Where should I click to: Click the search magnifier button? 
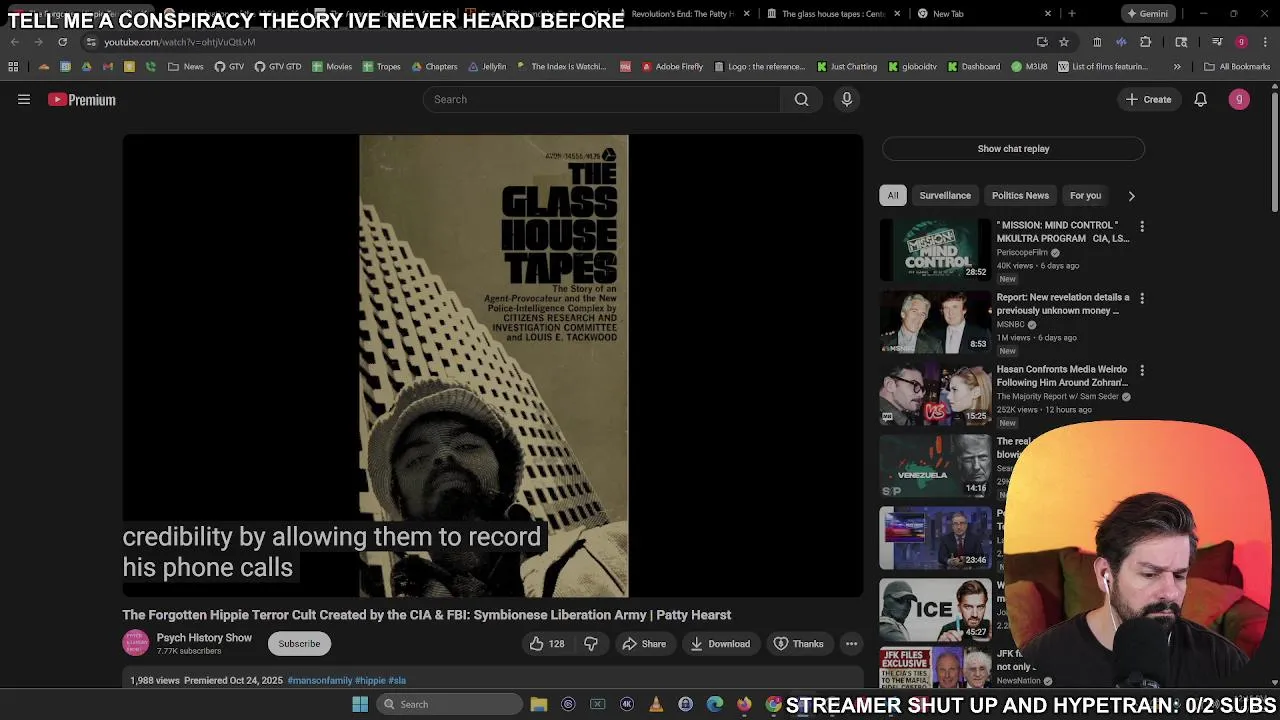(801, 99)
